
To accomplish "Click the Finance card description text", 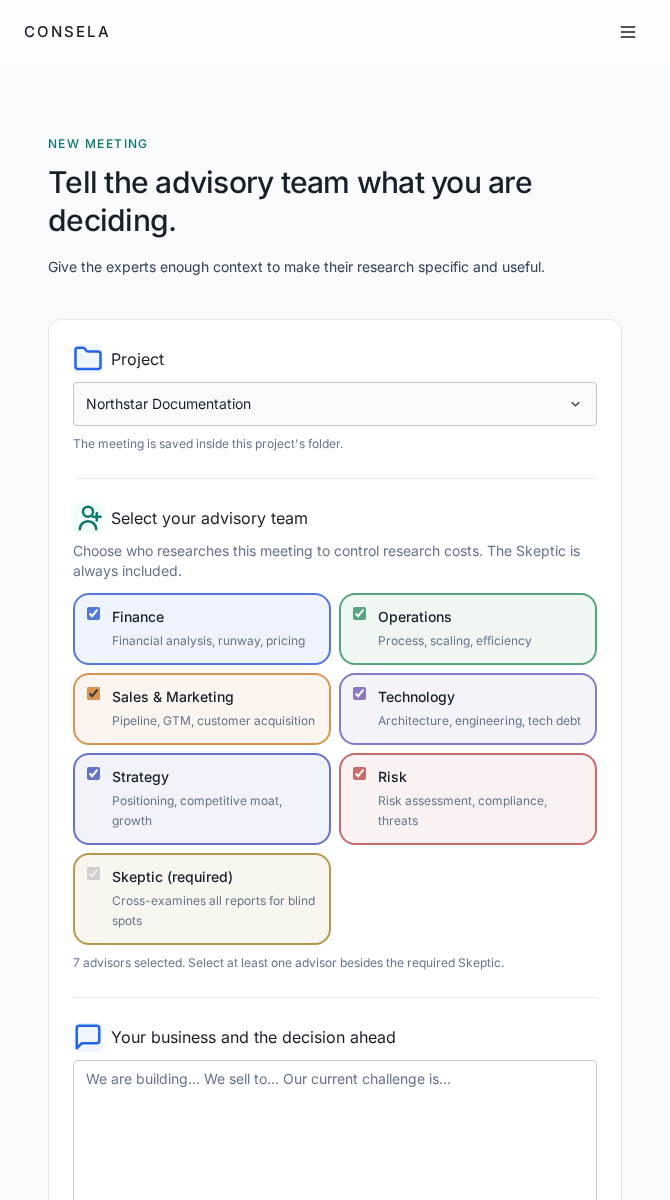I will (208, 641).
